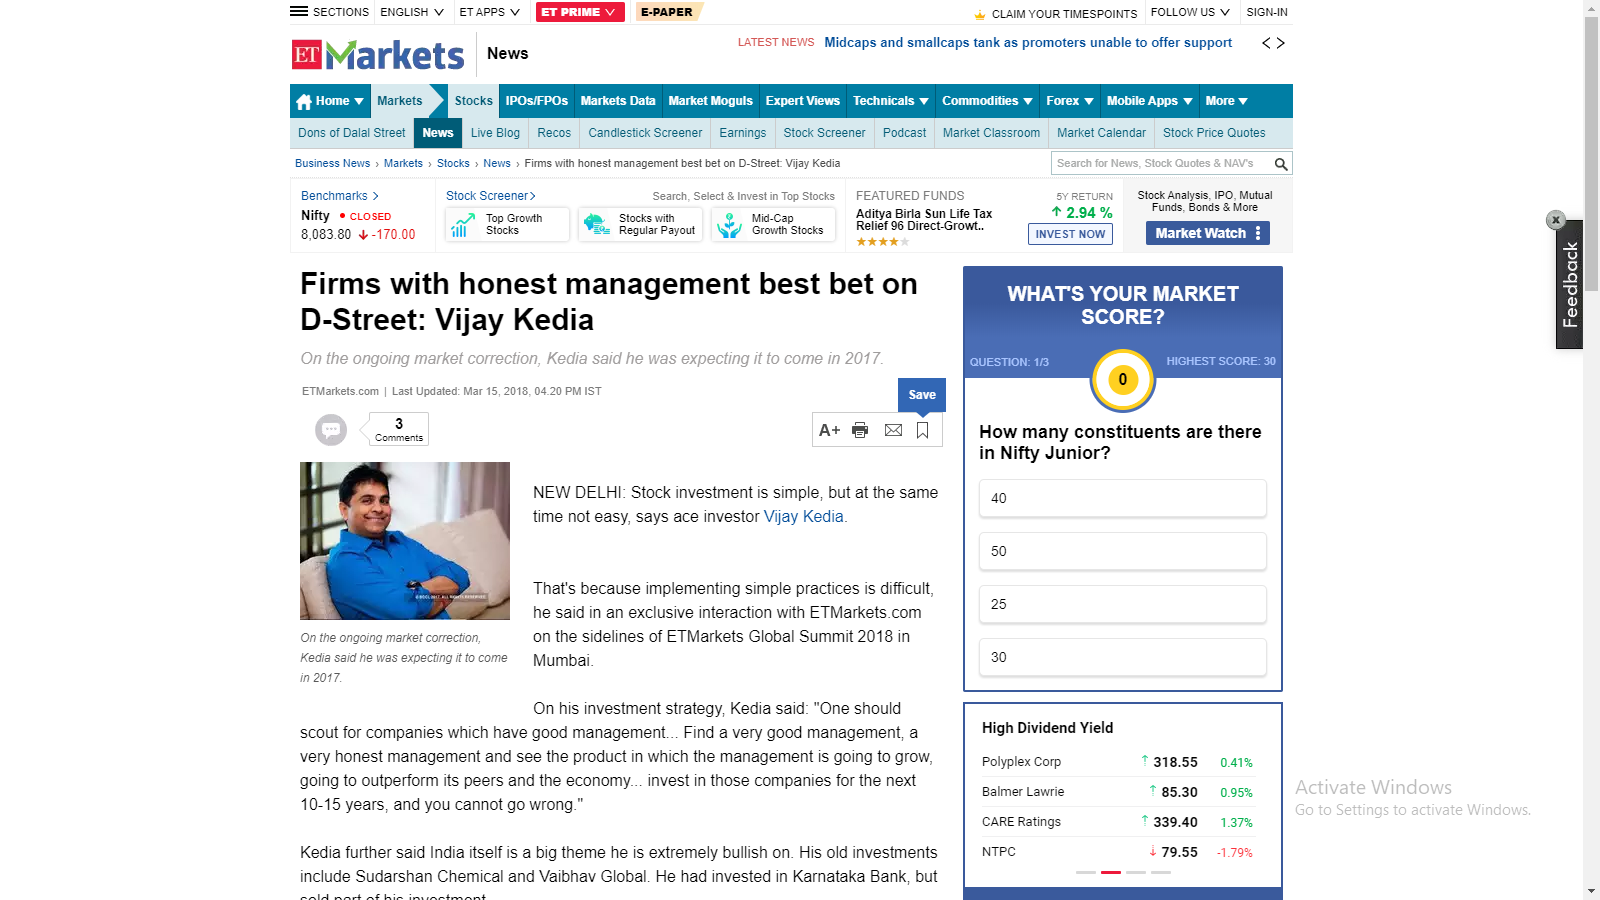Click the Business News breadcrumb
1600x900 pixels.
(x=332, y=163)
